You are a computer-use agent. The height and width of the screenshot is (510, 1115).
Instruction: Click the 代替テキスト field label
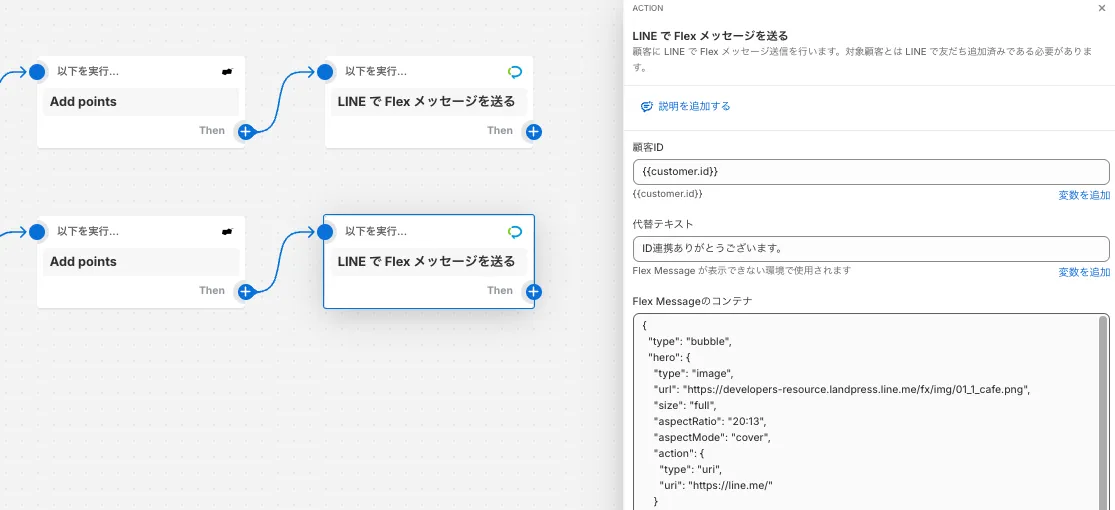click(663, 224)
